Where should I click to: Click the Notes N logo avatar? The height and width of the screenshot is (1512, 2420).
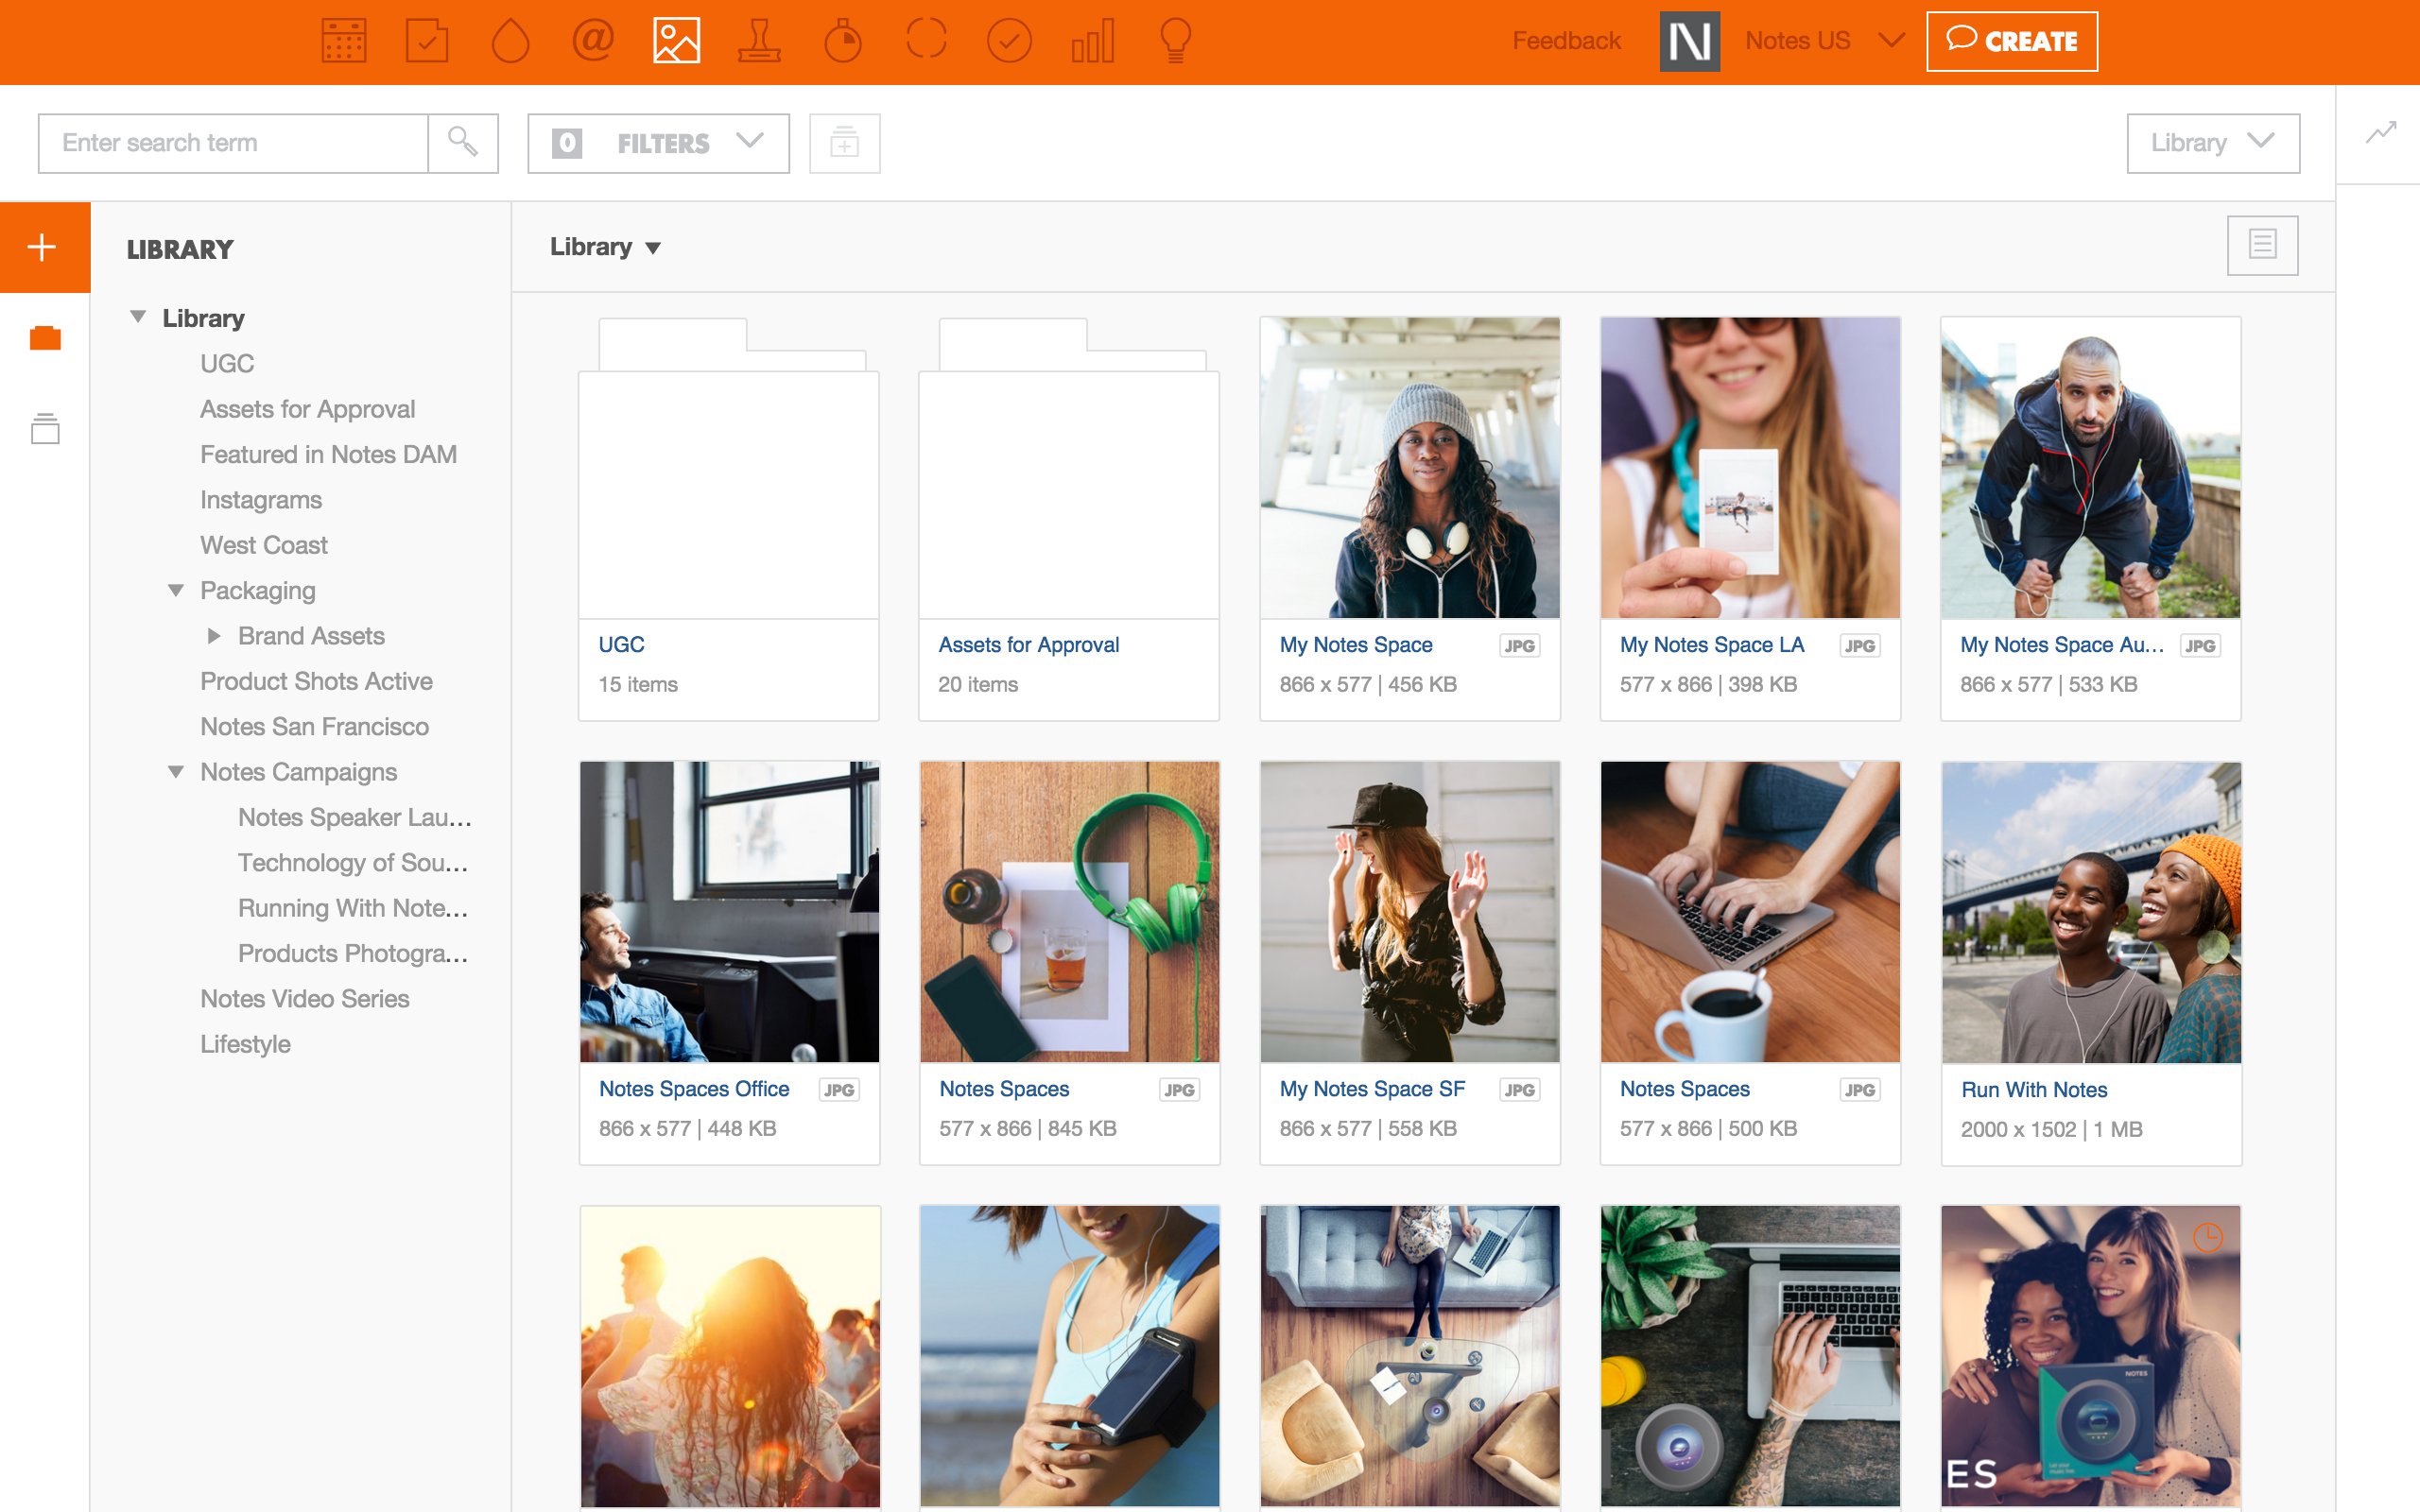point(1689,41)
